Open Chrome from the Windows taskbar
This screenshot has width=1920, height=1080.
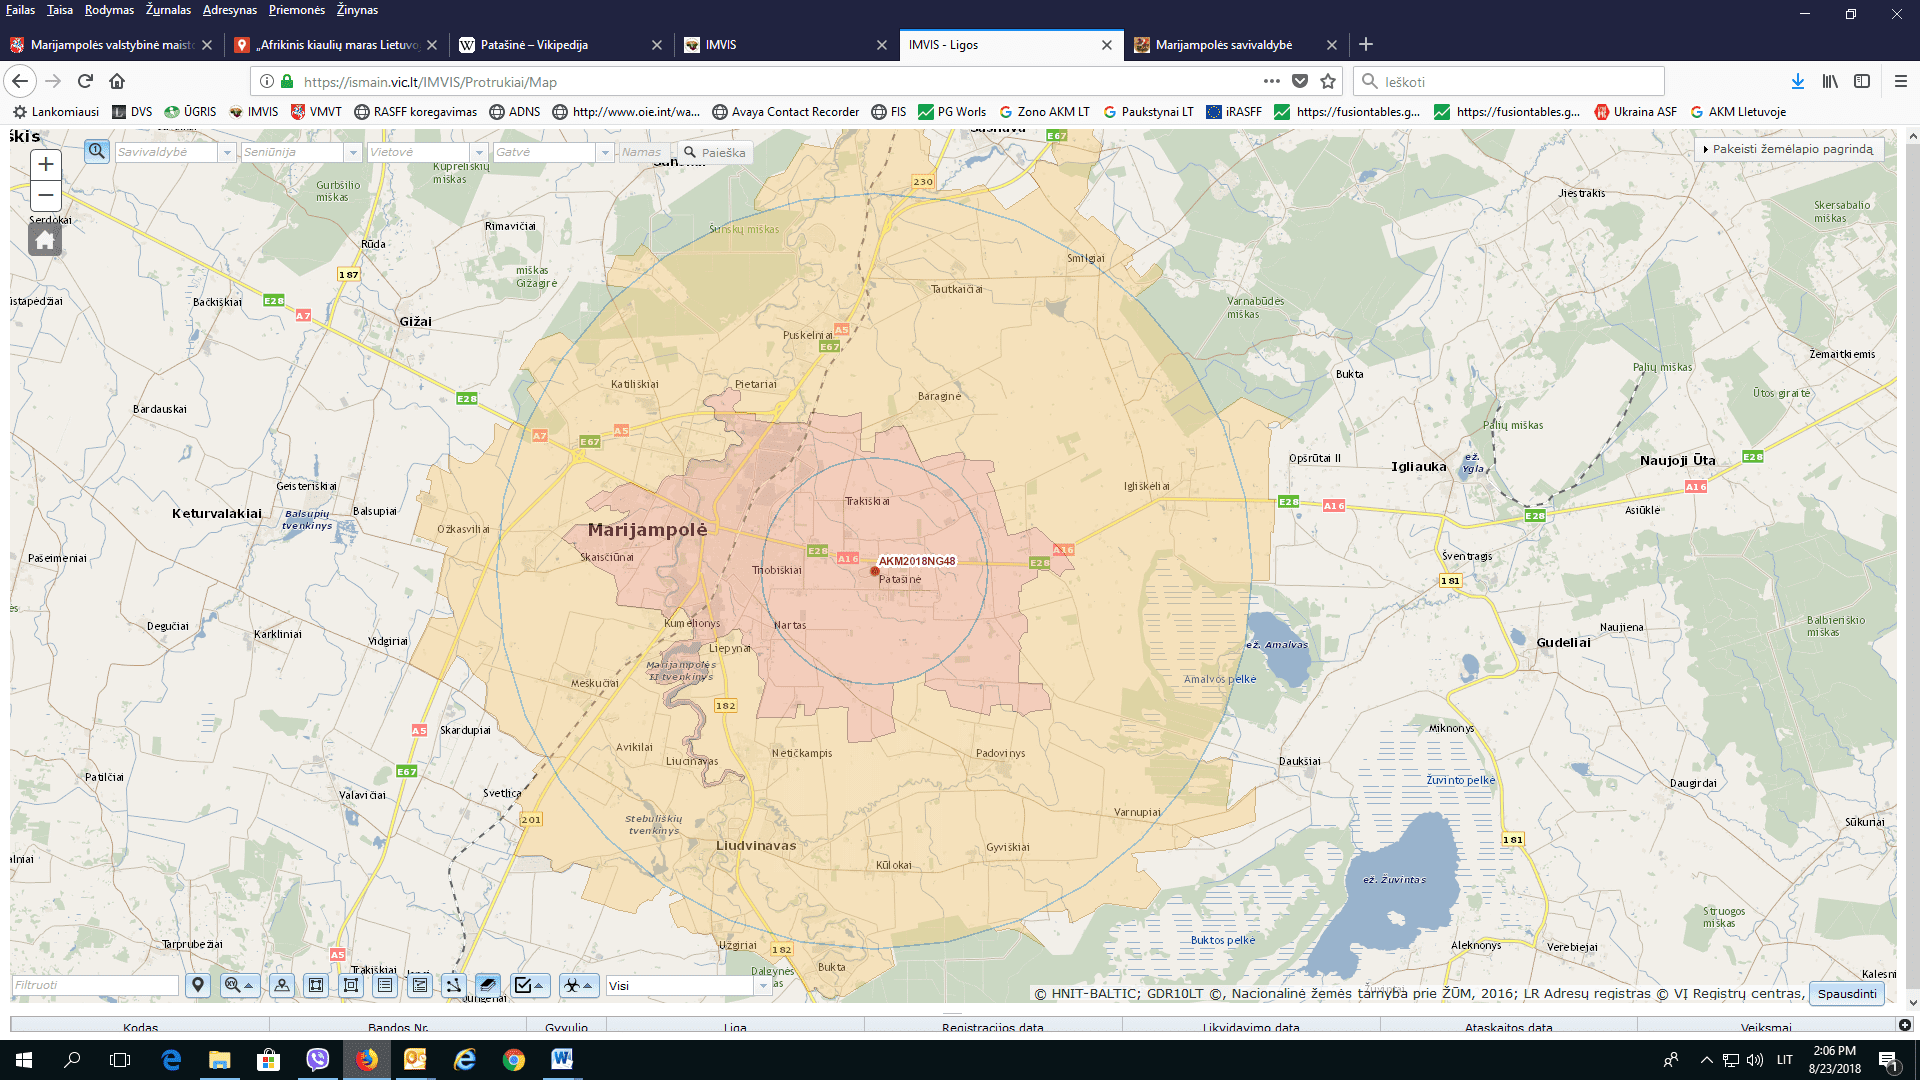coord(514,1060)
